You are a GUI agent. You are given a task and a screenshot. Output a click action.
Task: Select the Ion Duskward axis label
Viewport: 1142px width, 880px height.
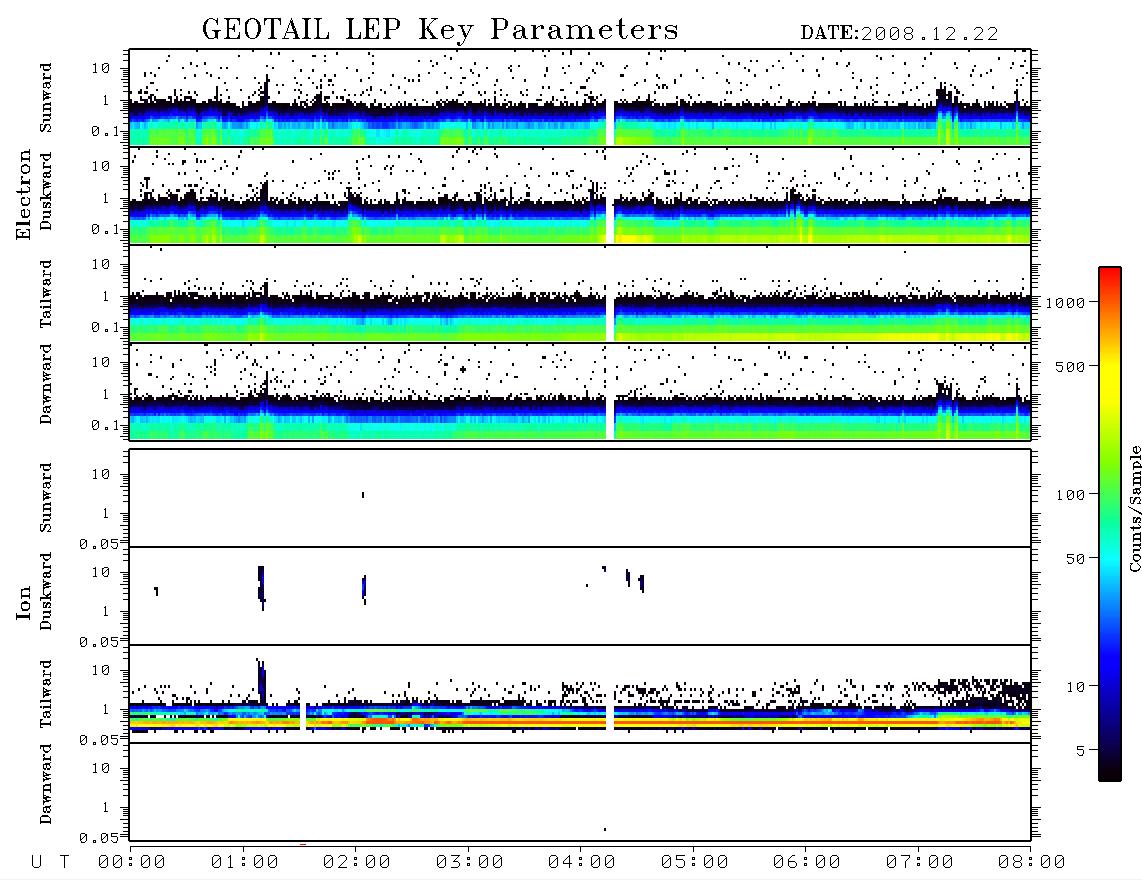(x=46, y=591)
